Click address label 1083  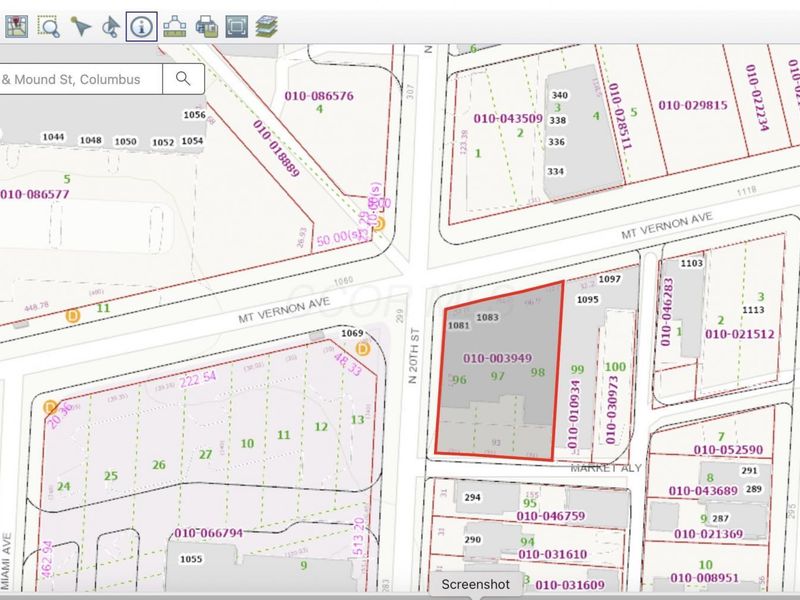(x=487, y=317)
